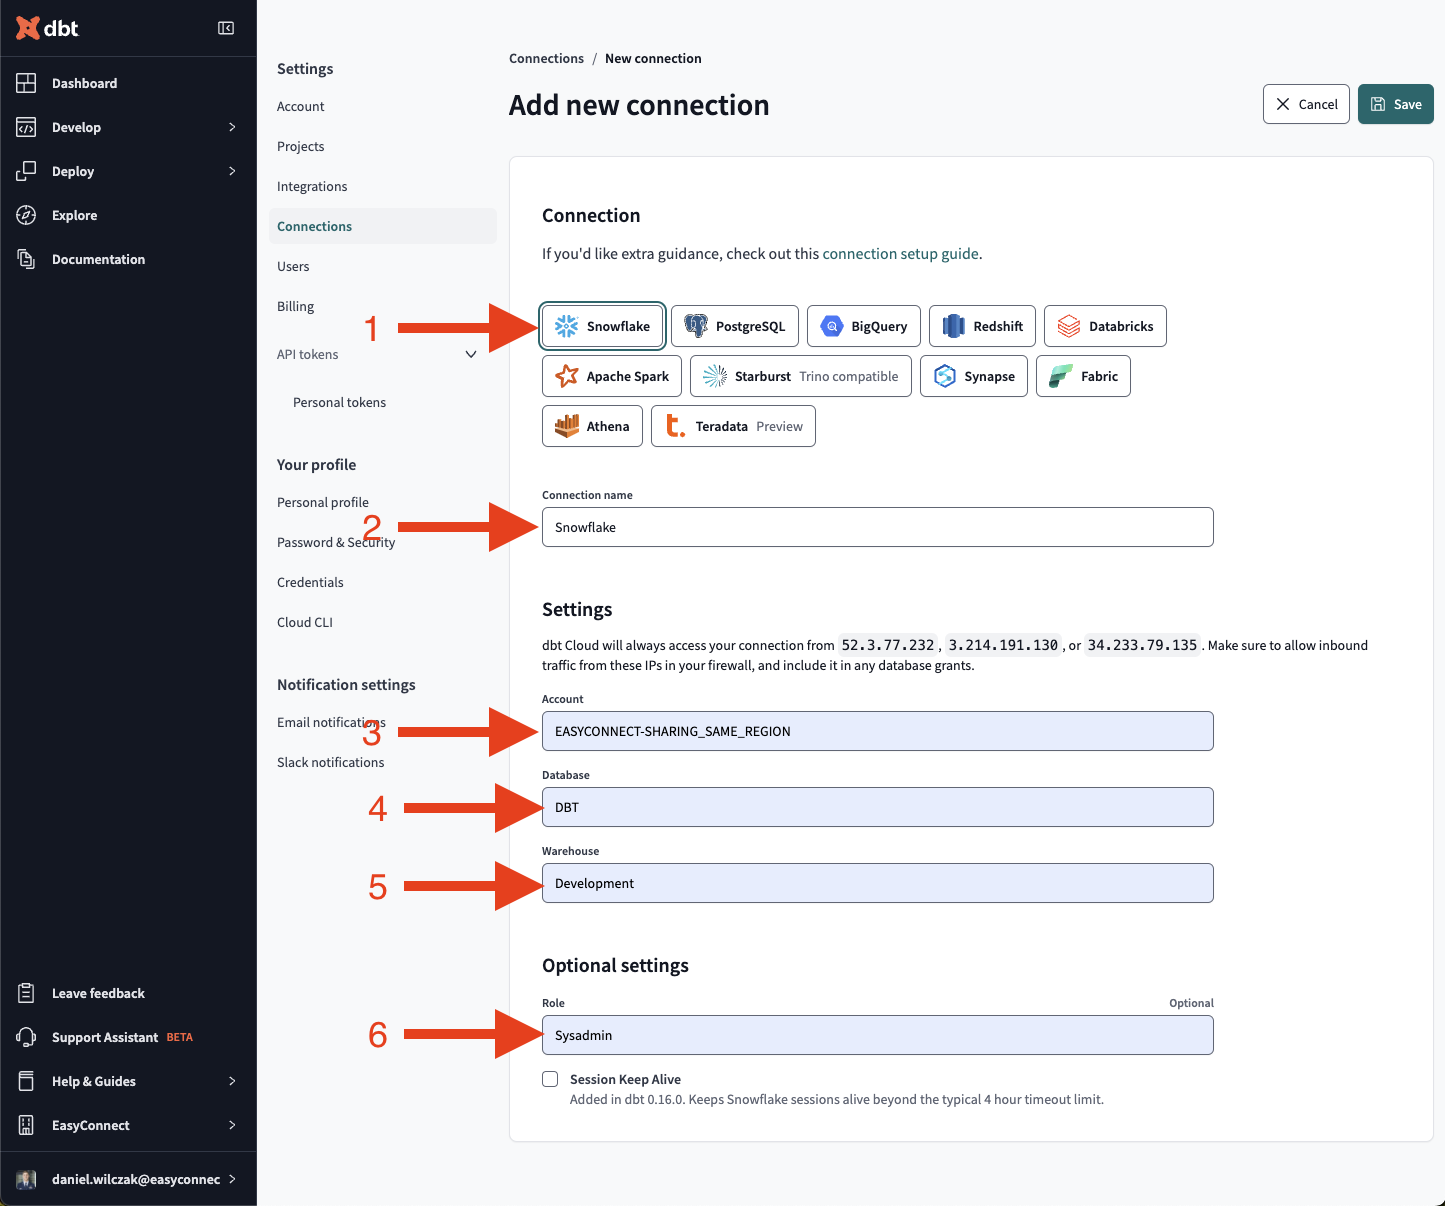Click the Connection name input field

(878, 527)
